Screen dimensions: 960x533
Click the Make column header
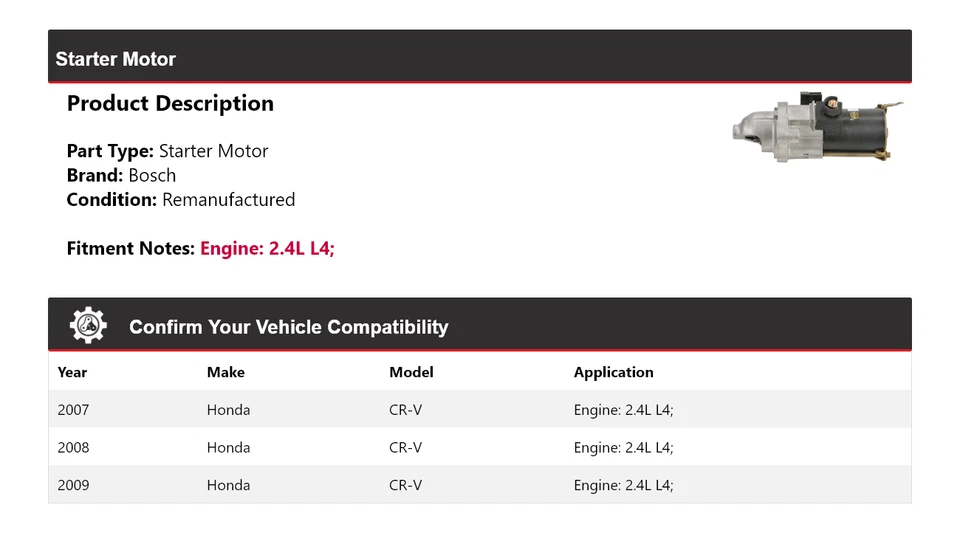coord(226,372)
